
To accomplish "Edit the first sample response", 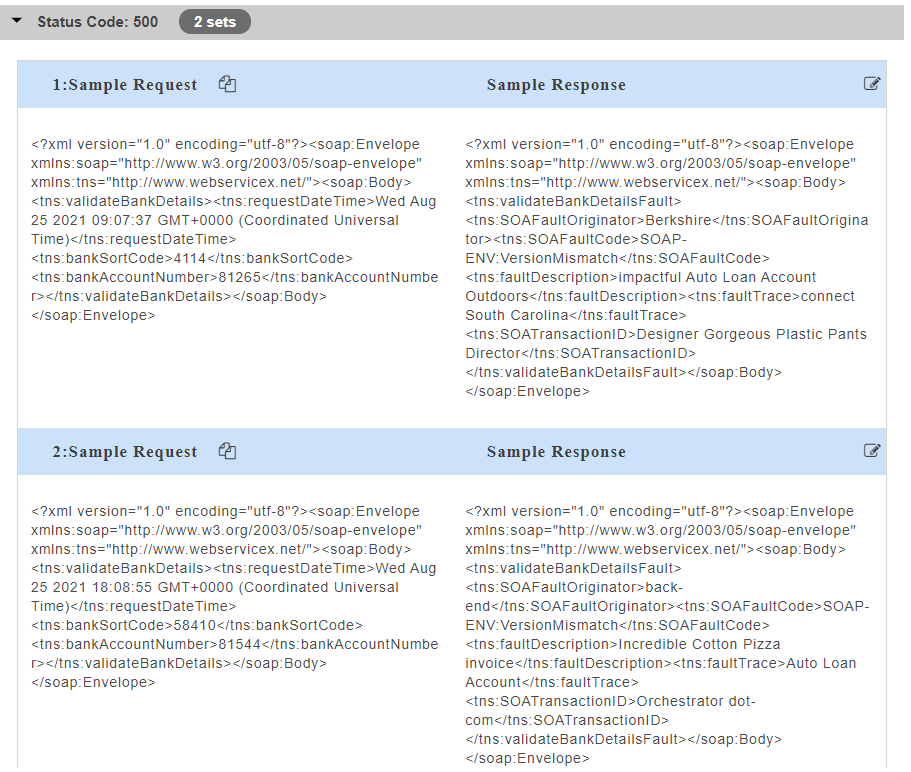I will (x=872, y=84).
